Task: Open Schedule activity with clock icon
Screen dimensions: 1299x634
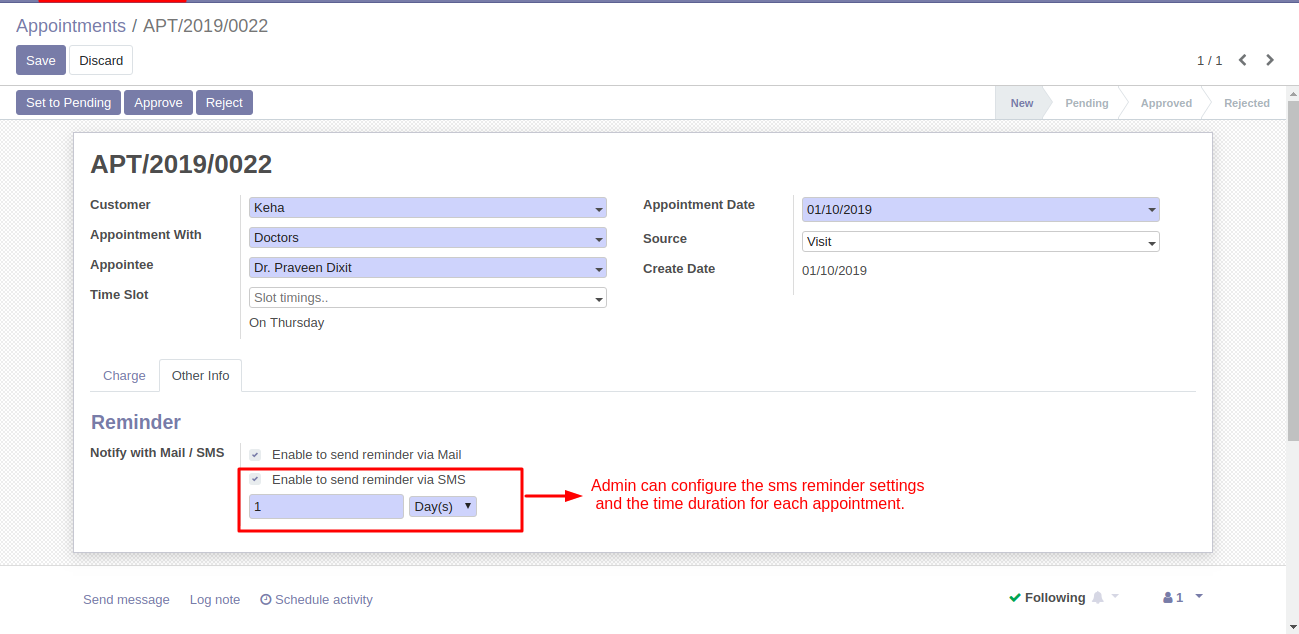Action: 316,600
